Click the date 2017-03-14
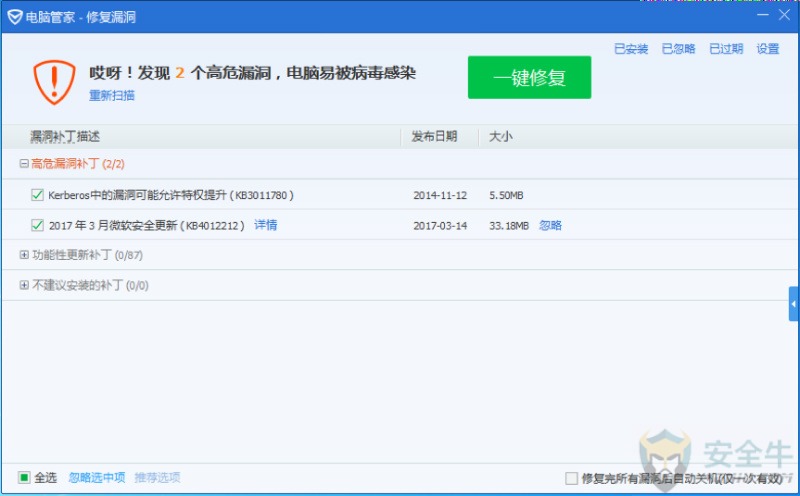 point(440,226)
